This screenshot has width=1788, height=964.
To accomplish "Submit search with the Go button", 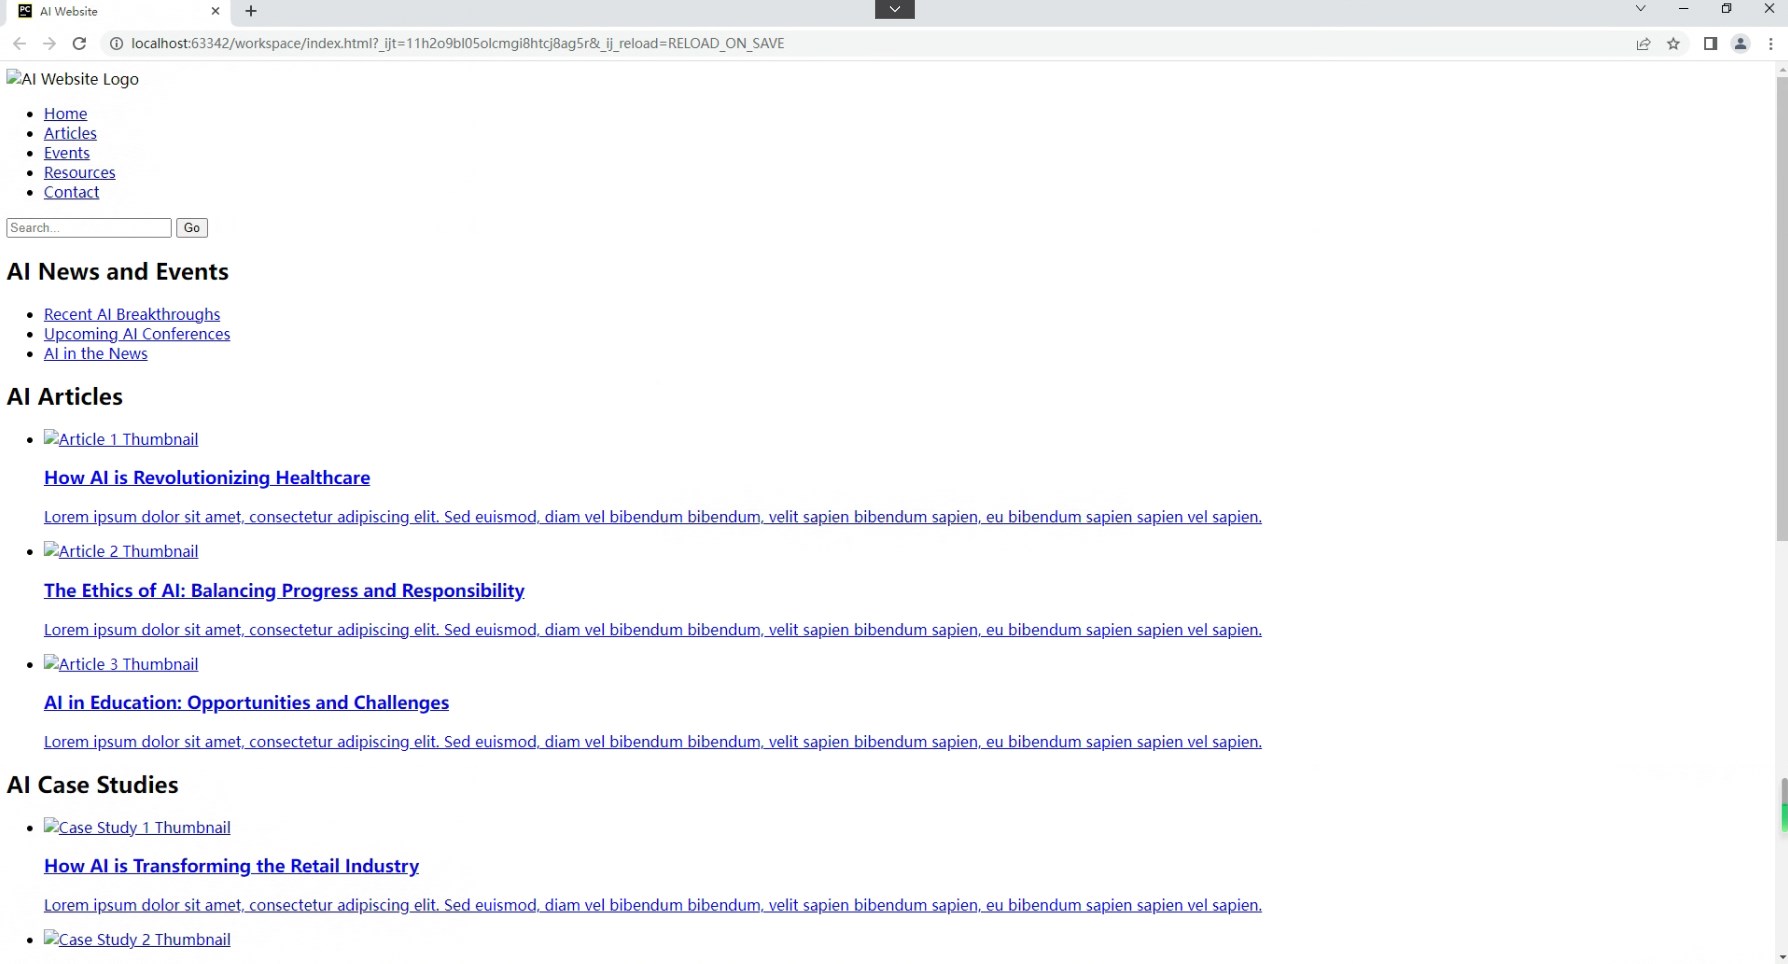I will click(192, 228).
